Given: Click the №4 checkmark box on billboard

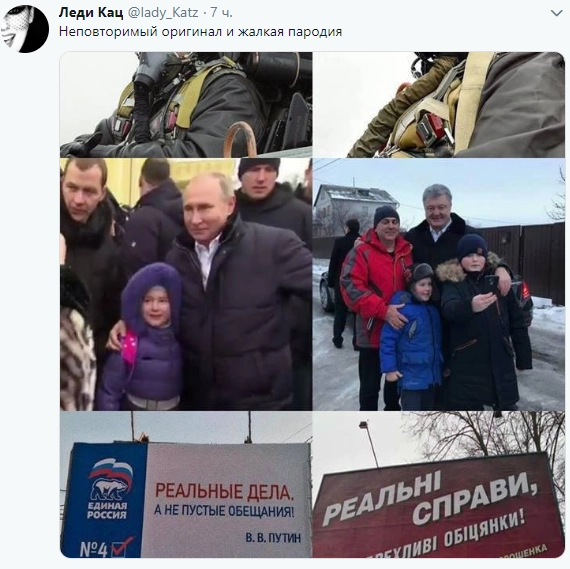Looking at the screenshot, I should (122, 548).
